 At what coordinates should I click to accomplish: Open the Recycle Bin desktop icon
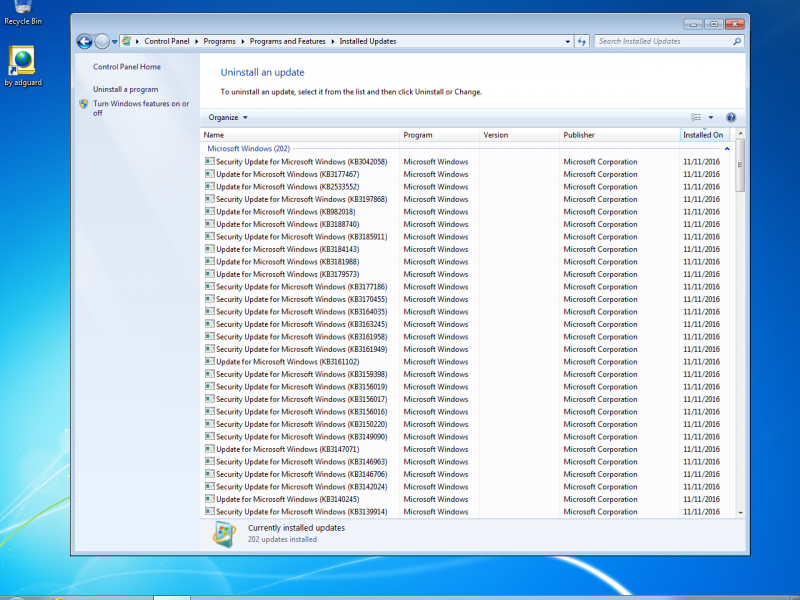point(23,13)
